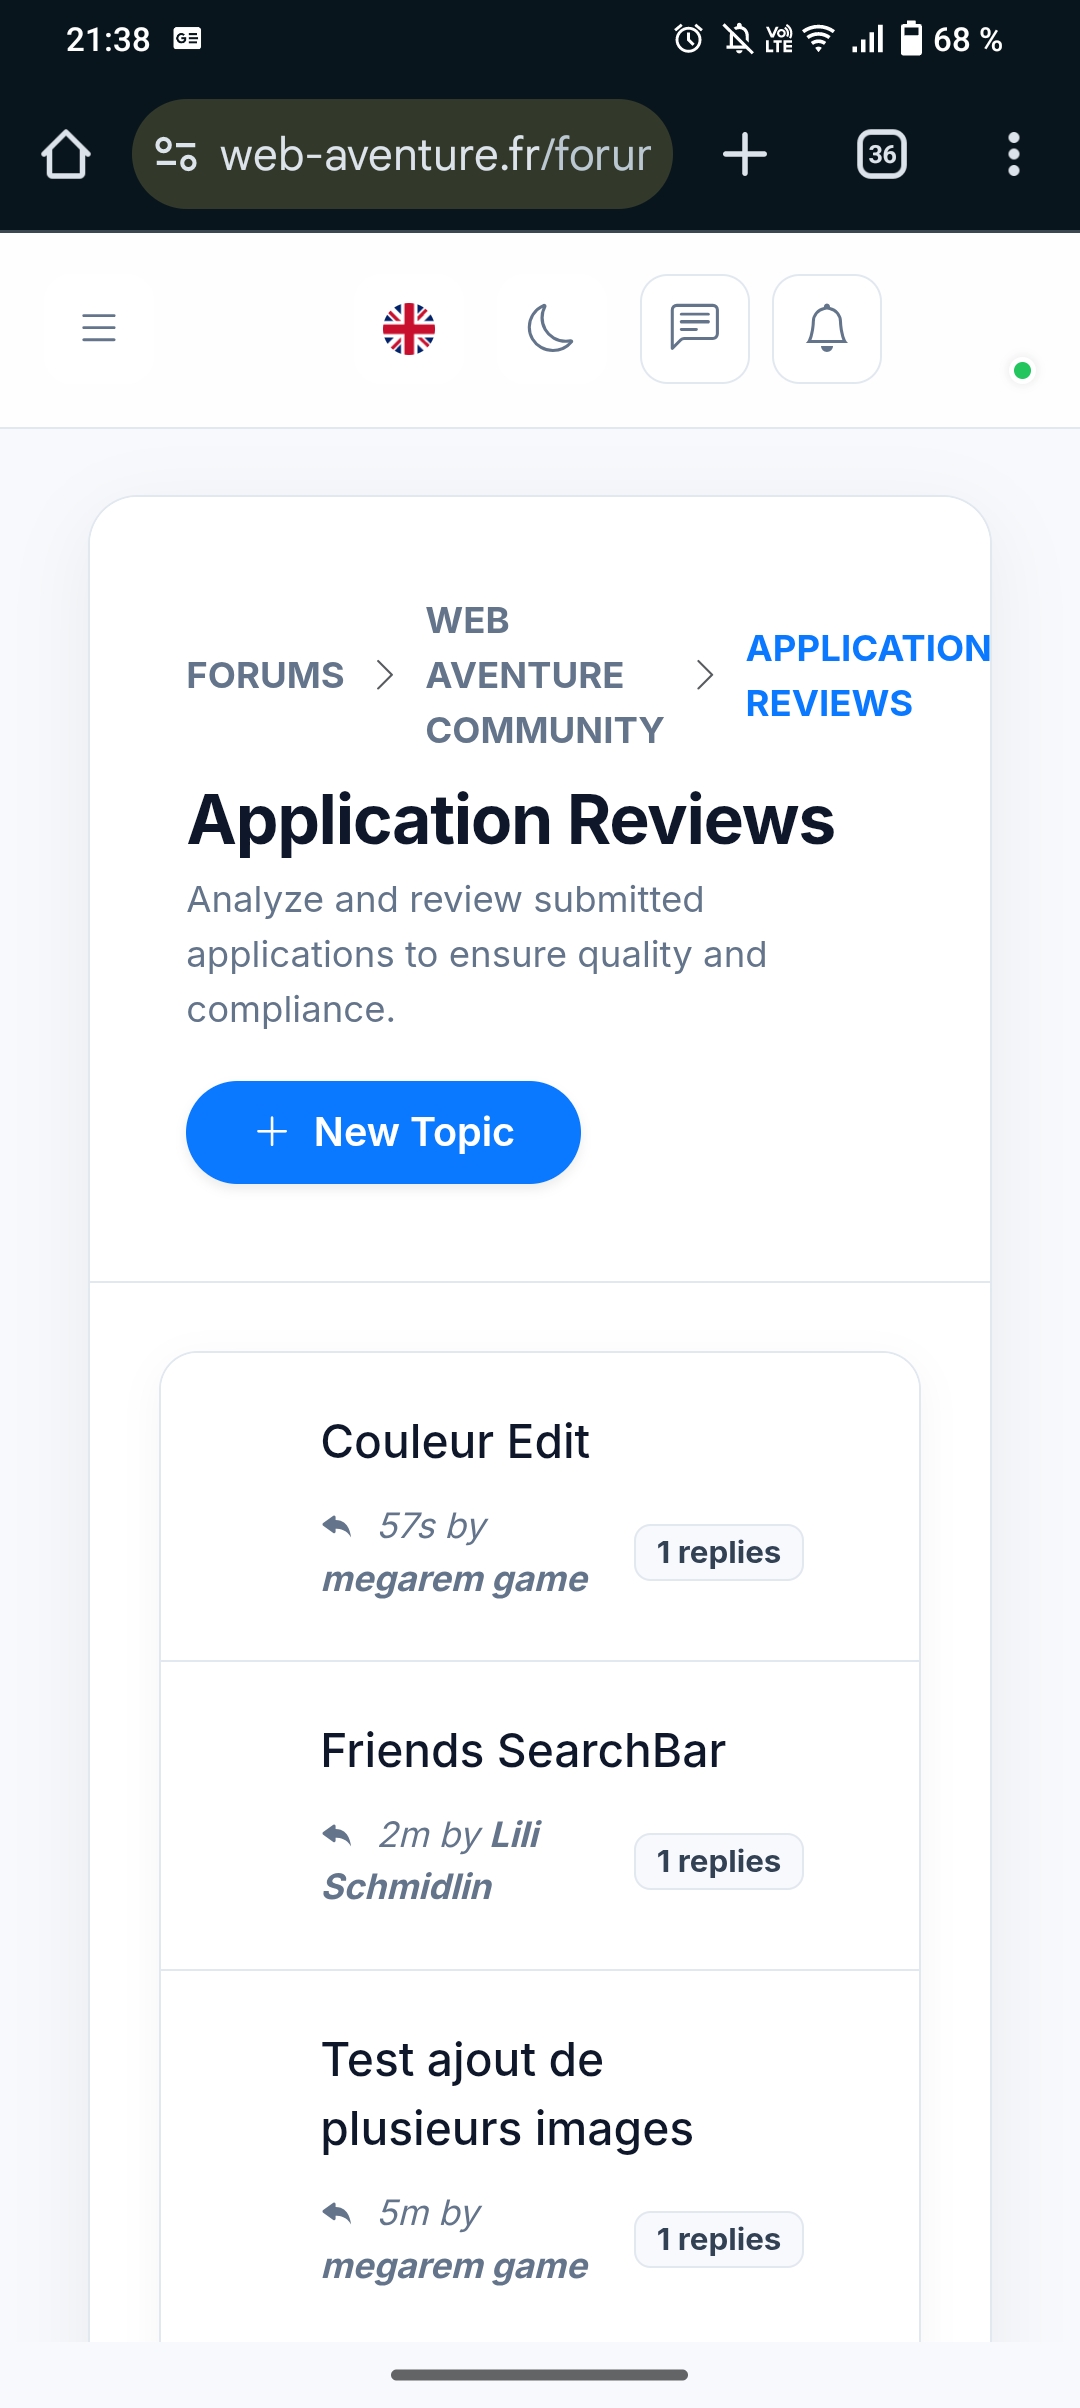Select Application Reviews breadcrumb
This screenshot has height=2408, width=1080.
pyautogui.click(x=866, y=675)
